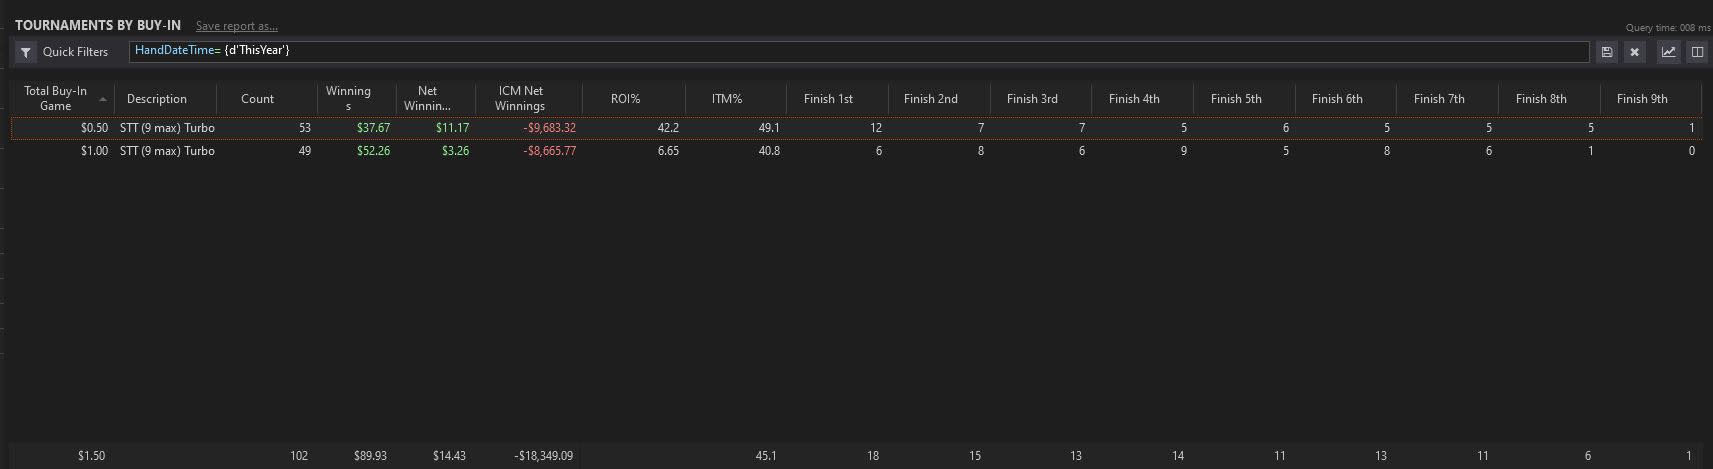Screen dimensions: 1713x469
Task: Click the ROI% column header
Action: [x=625, y=99]
